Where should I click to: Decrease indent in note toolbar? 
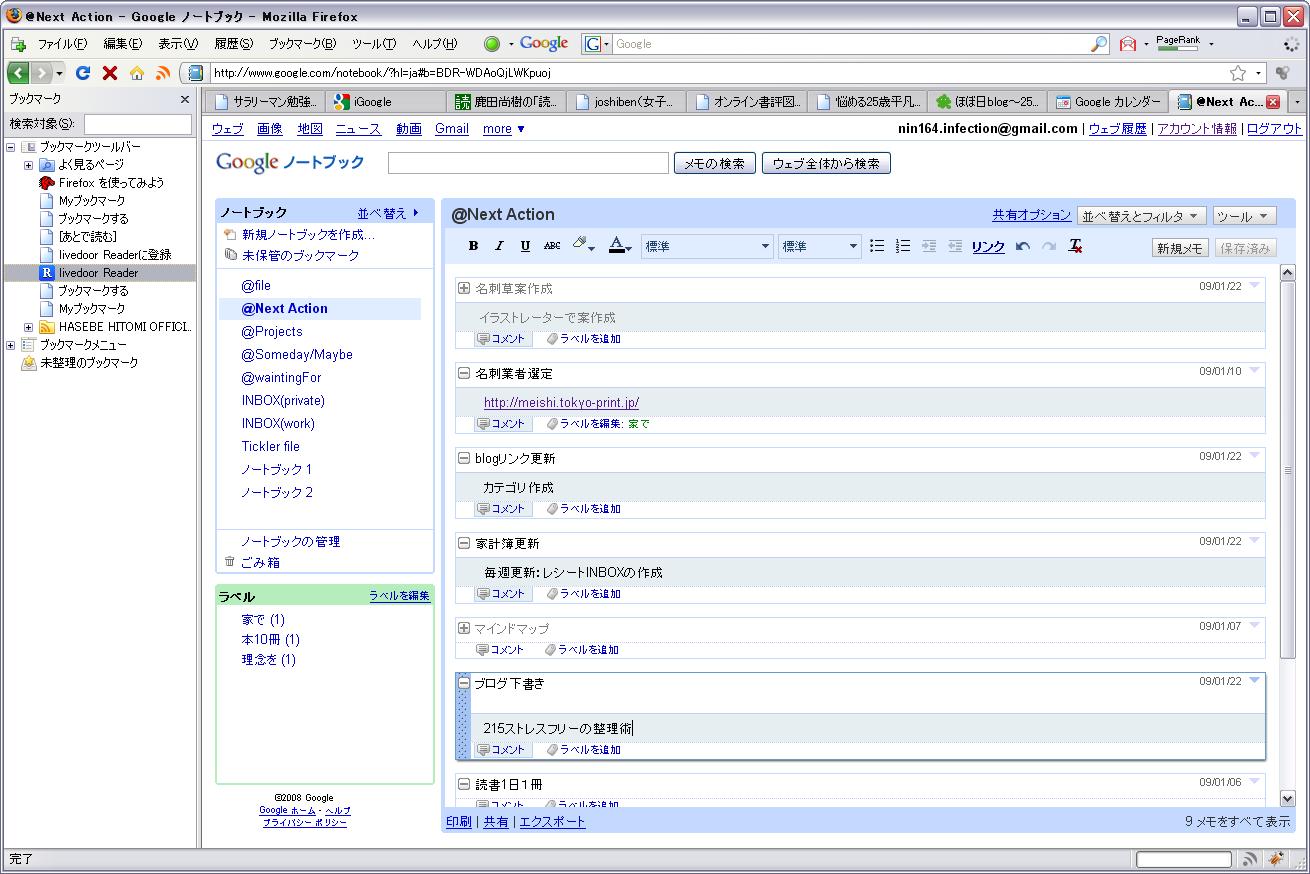click(955, 246)
